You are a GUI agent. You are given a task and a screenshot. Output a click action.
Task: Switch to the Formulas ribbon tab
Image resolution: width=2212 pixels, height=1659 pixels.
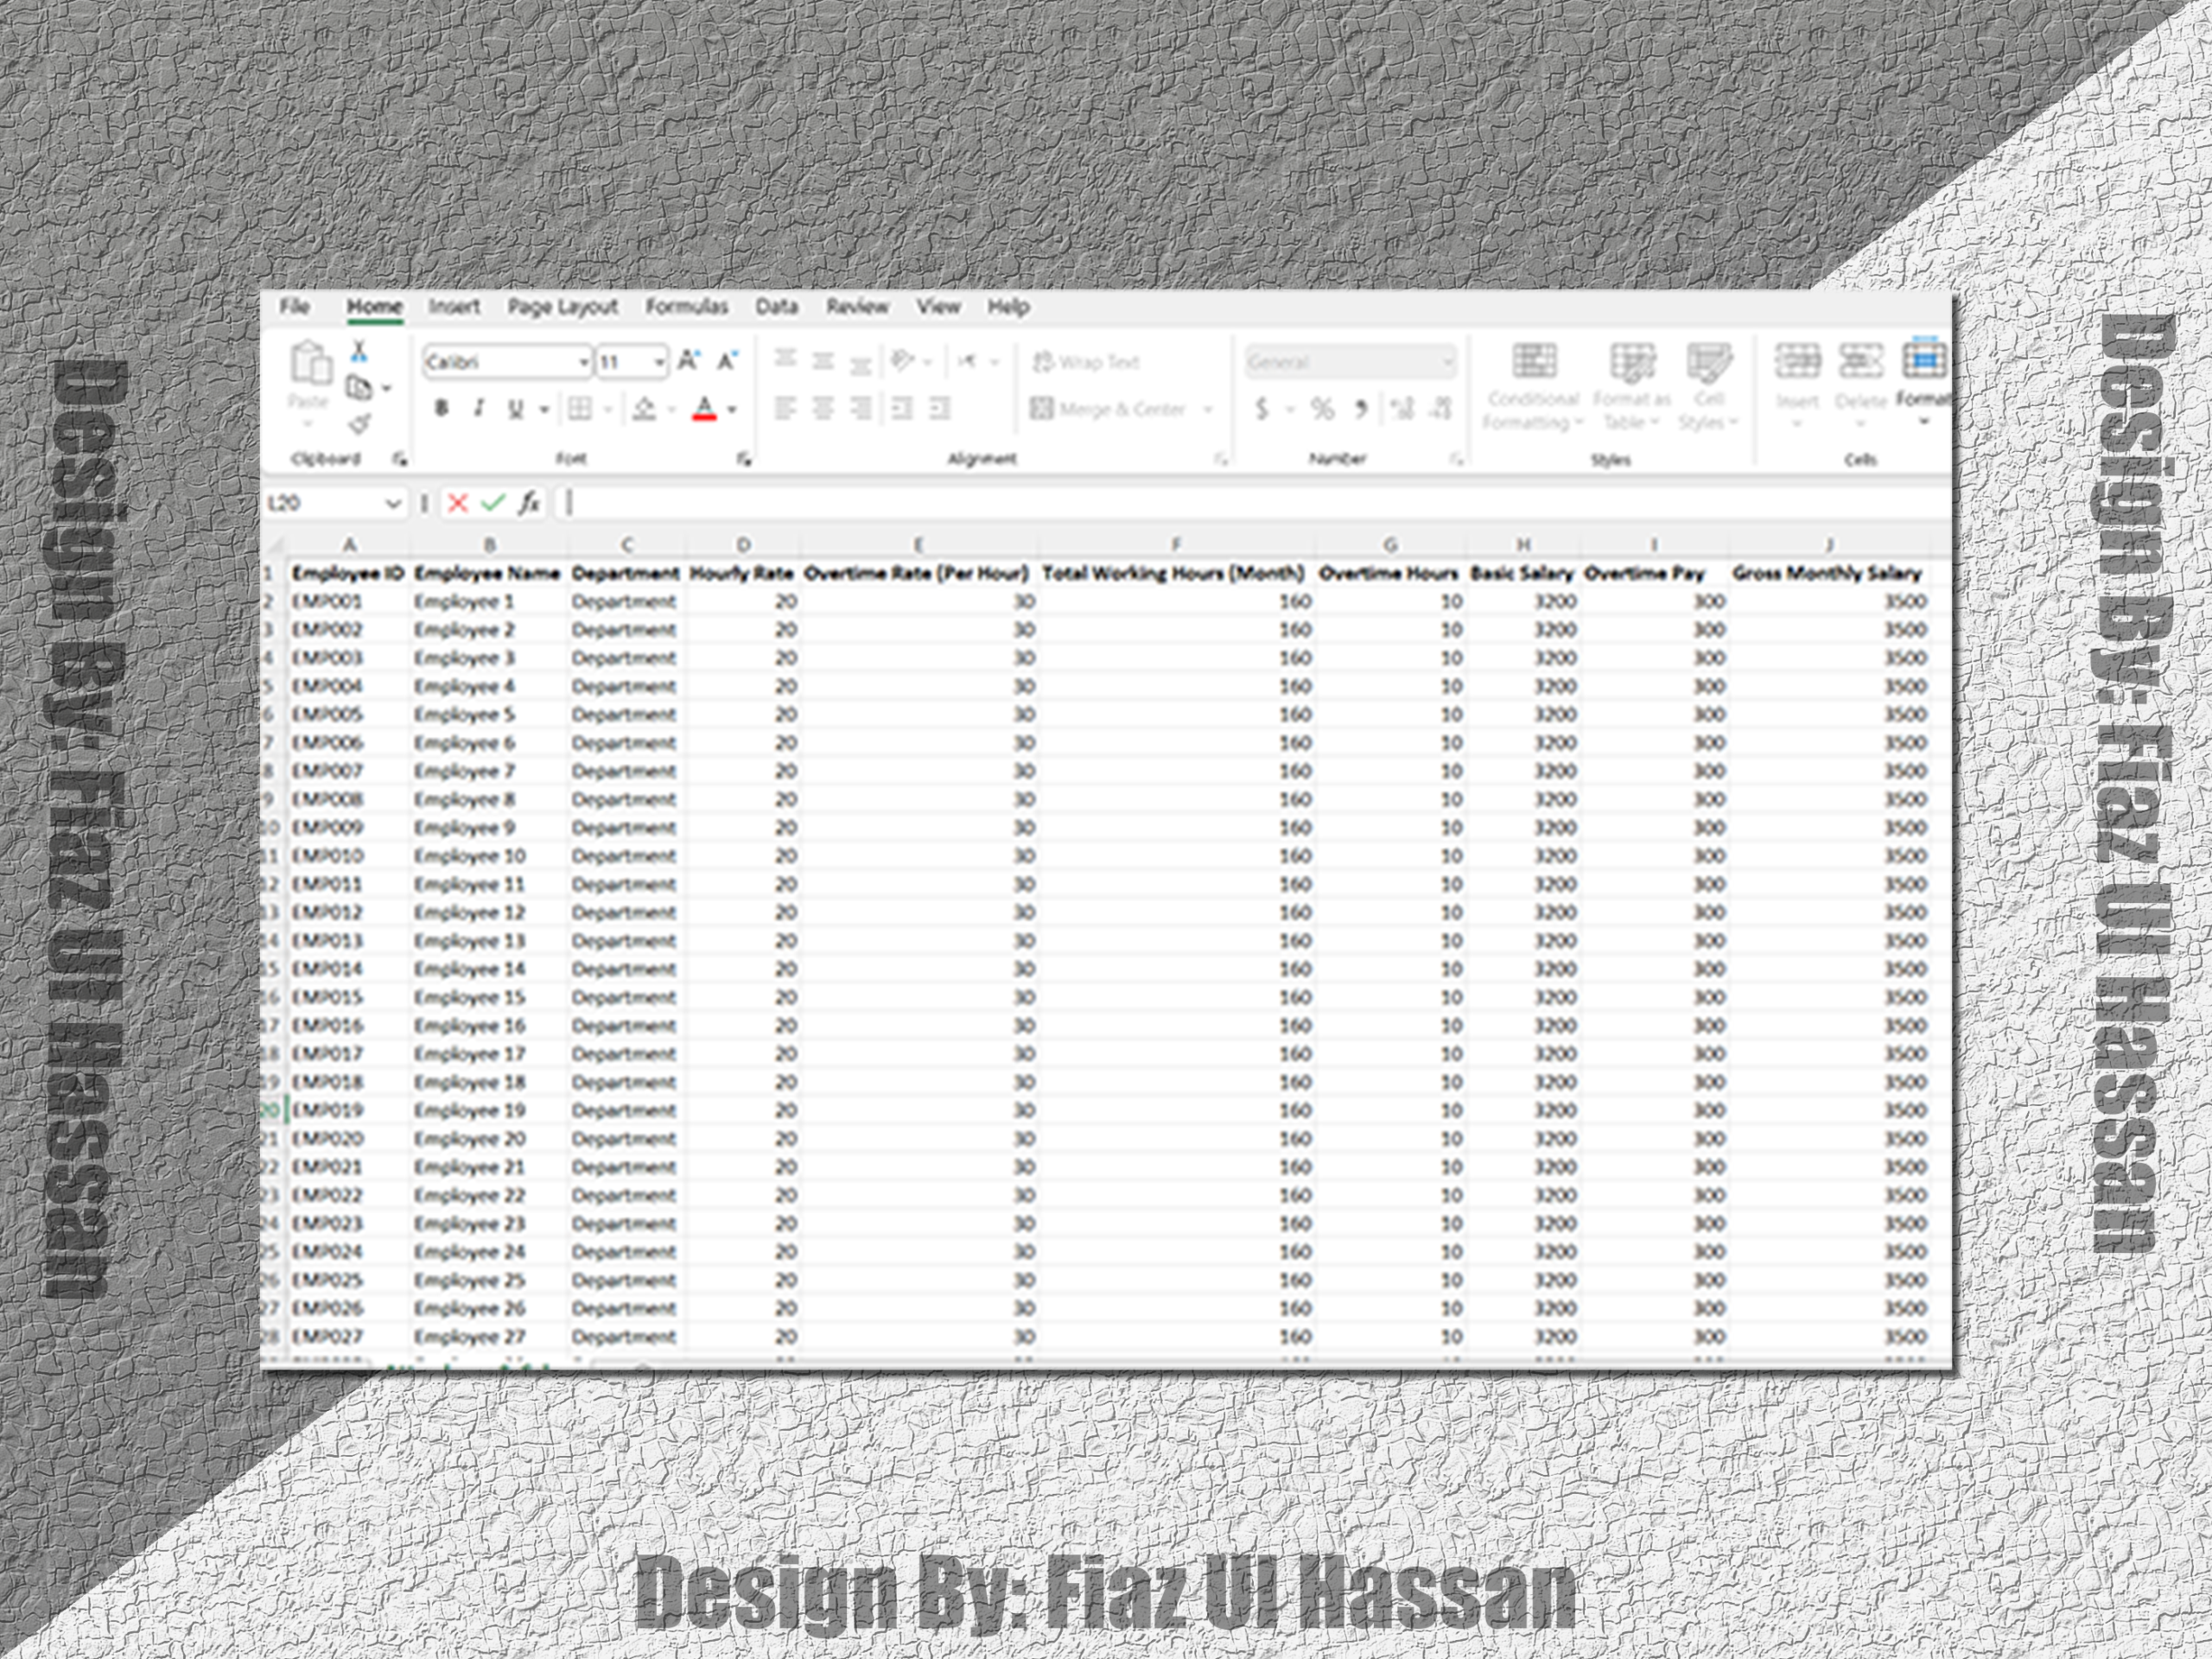click(686, 307)
